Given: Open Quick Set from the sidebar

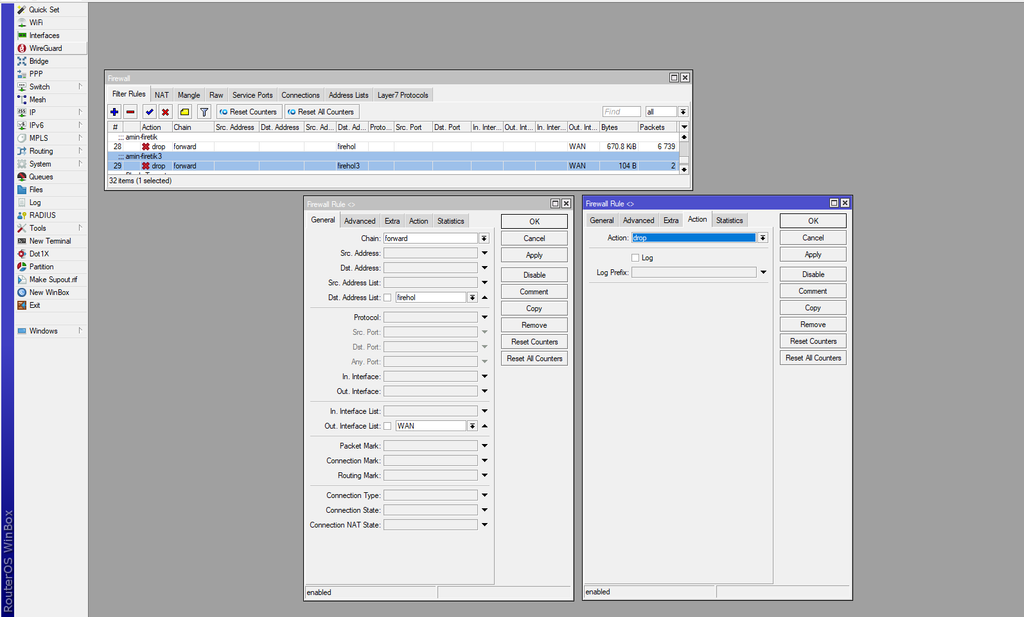Looking at the screenshot, I should point(44,10).
